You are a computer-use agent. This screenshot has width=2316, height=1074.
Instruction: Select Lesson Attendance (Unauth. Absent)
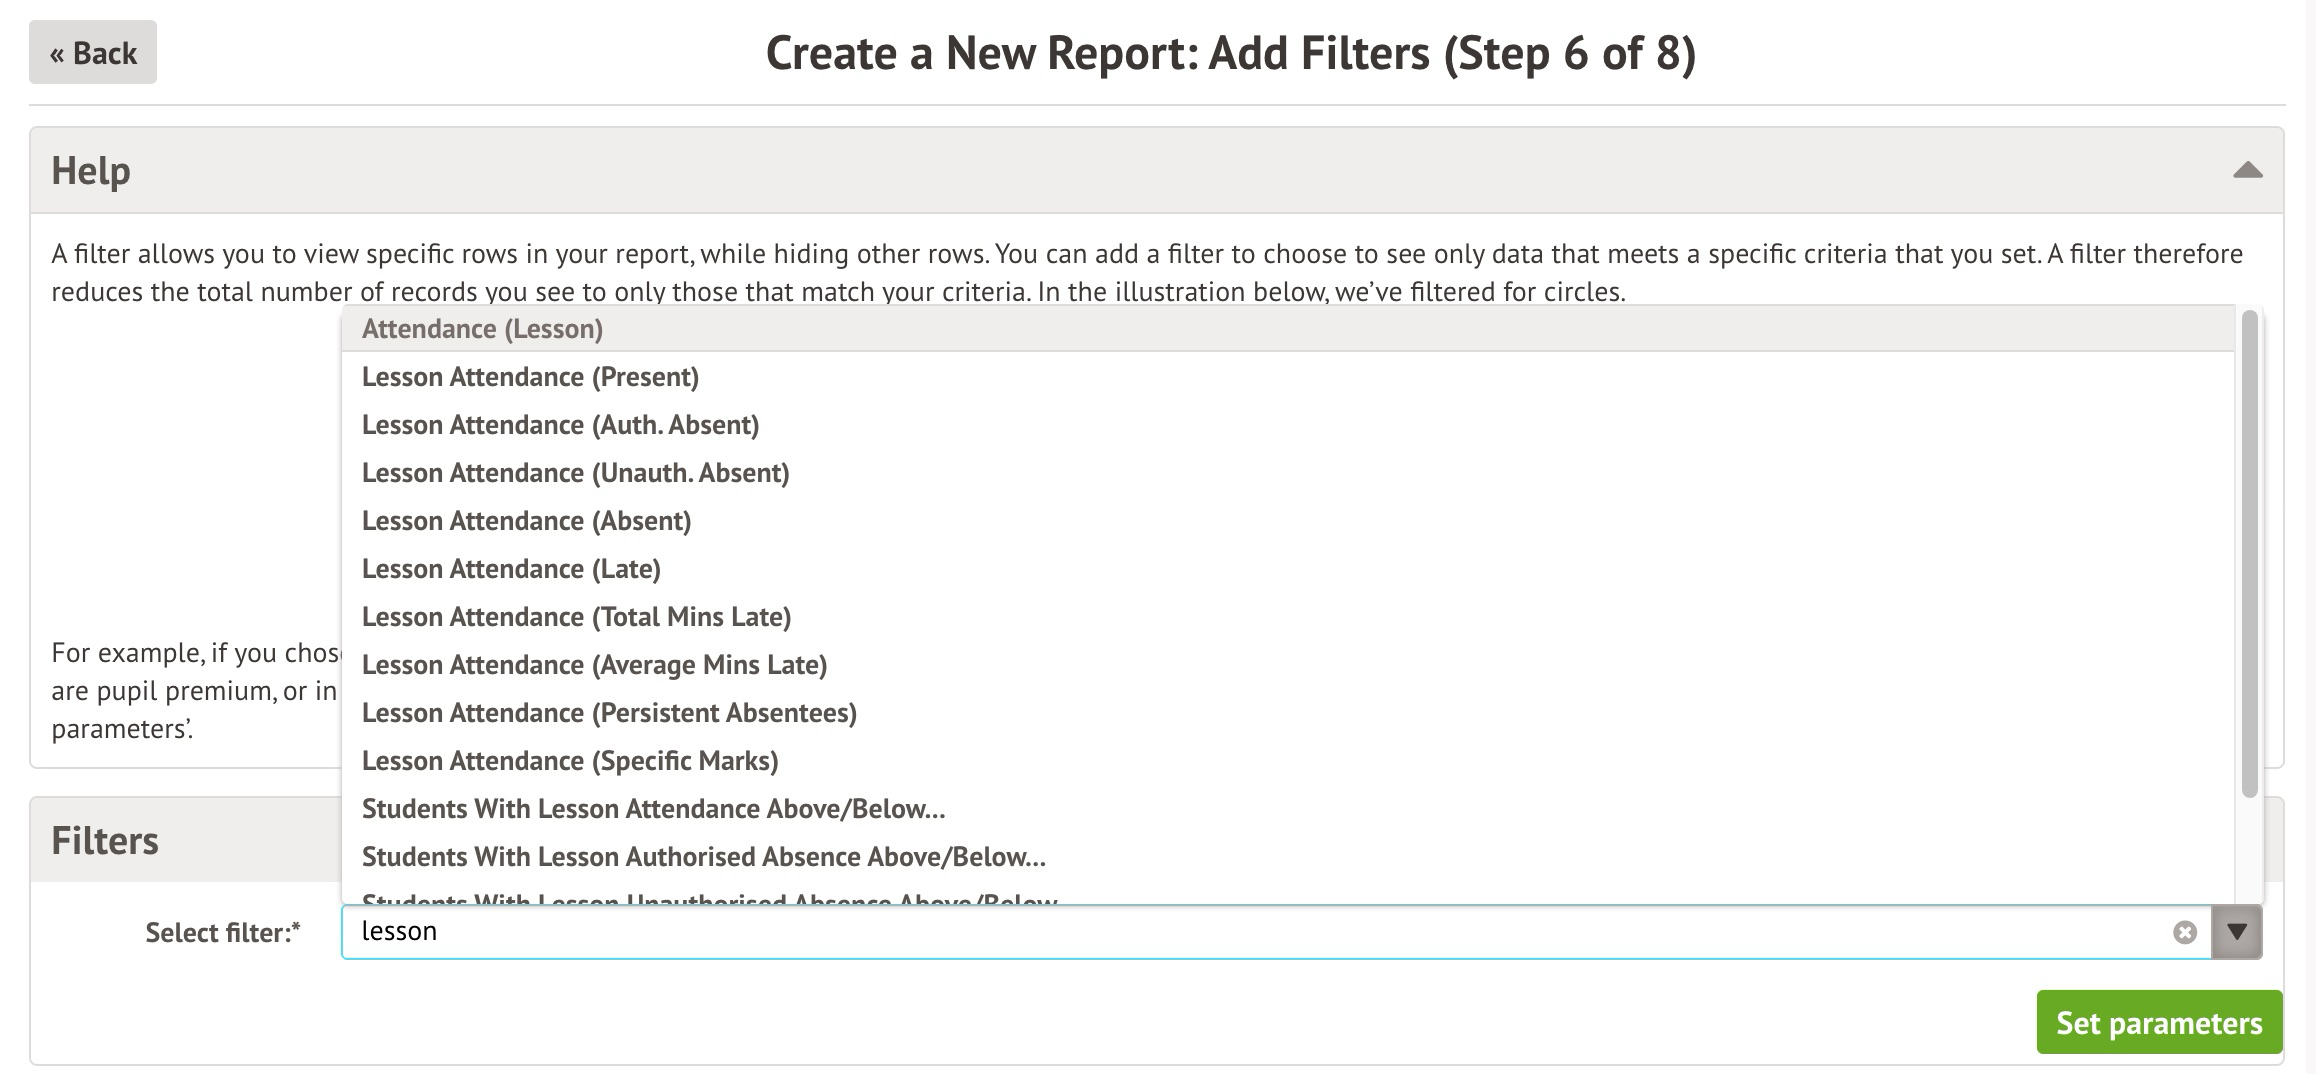[x=575, y=473]
